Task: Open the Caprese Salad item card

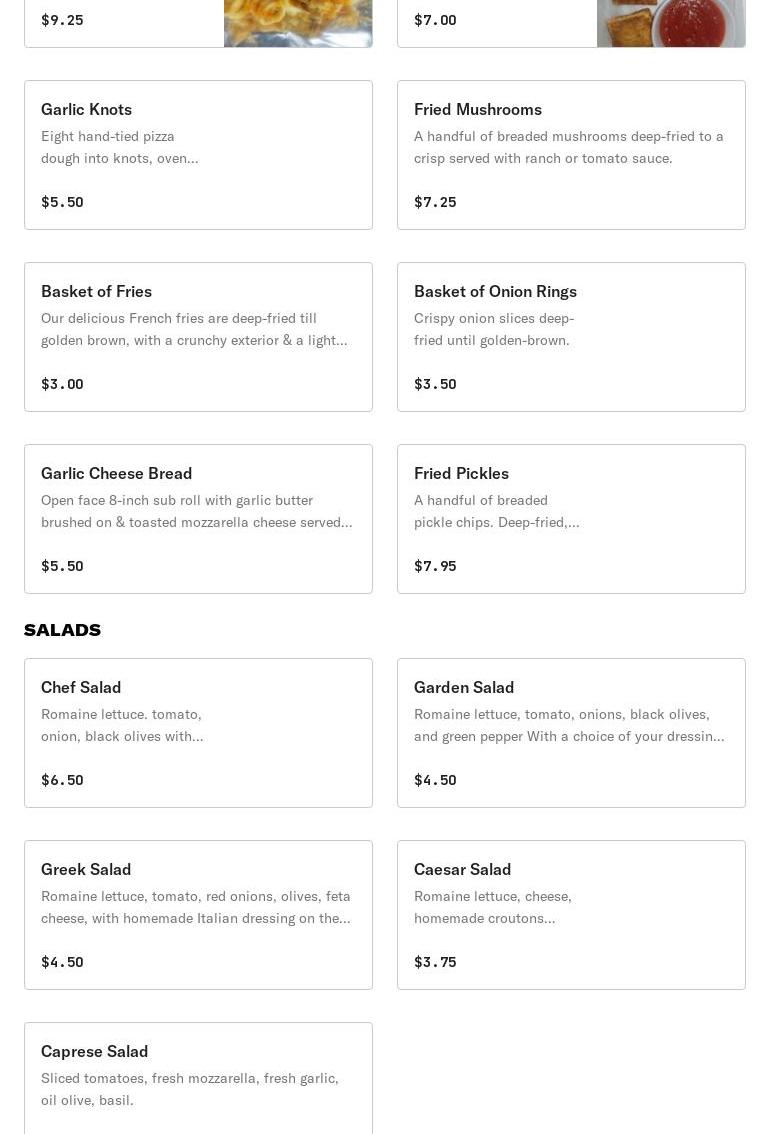Action: [x=198, y=1078]
